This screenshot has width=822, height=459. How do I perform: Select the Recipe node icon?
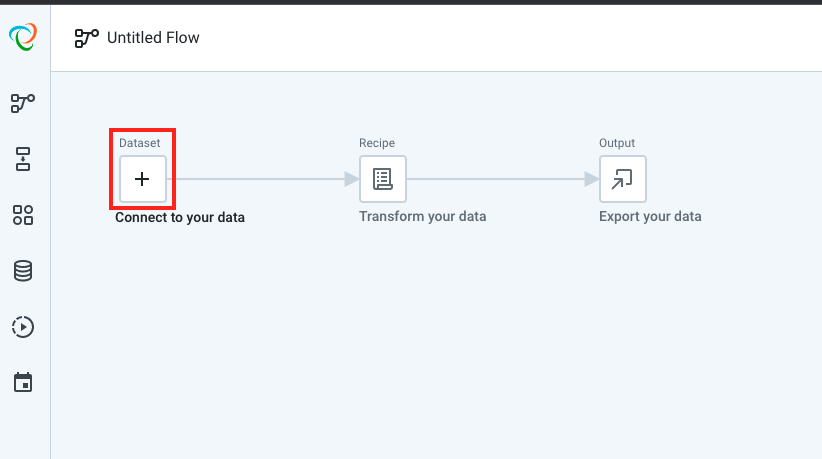(383, 179)
